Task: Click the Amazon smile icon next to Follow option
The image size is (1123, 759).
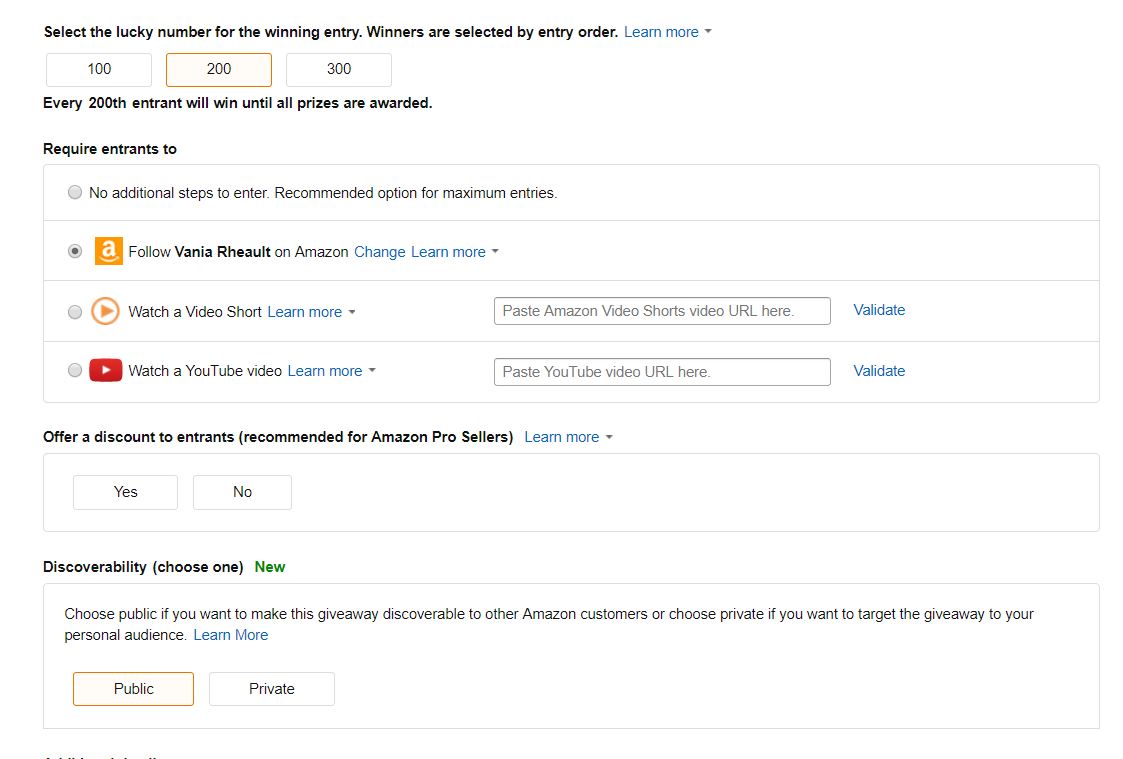Action: pyautogui.click(x=108, y=251)
